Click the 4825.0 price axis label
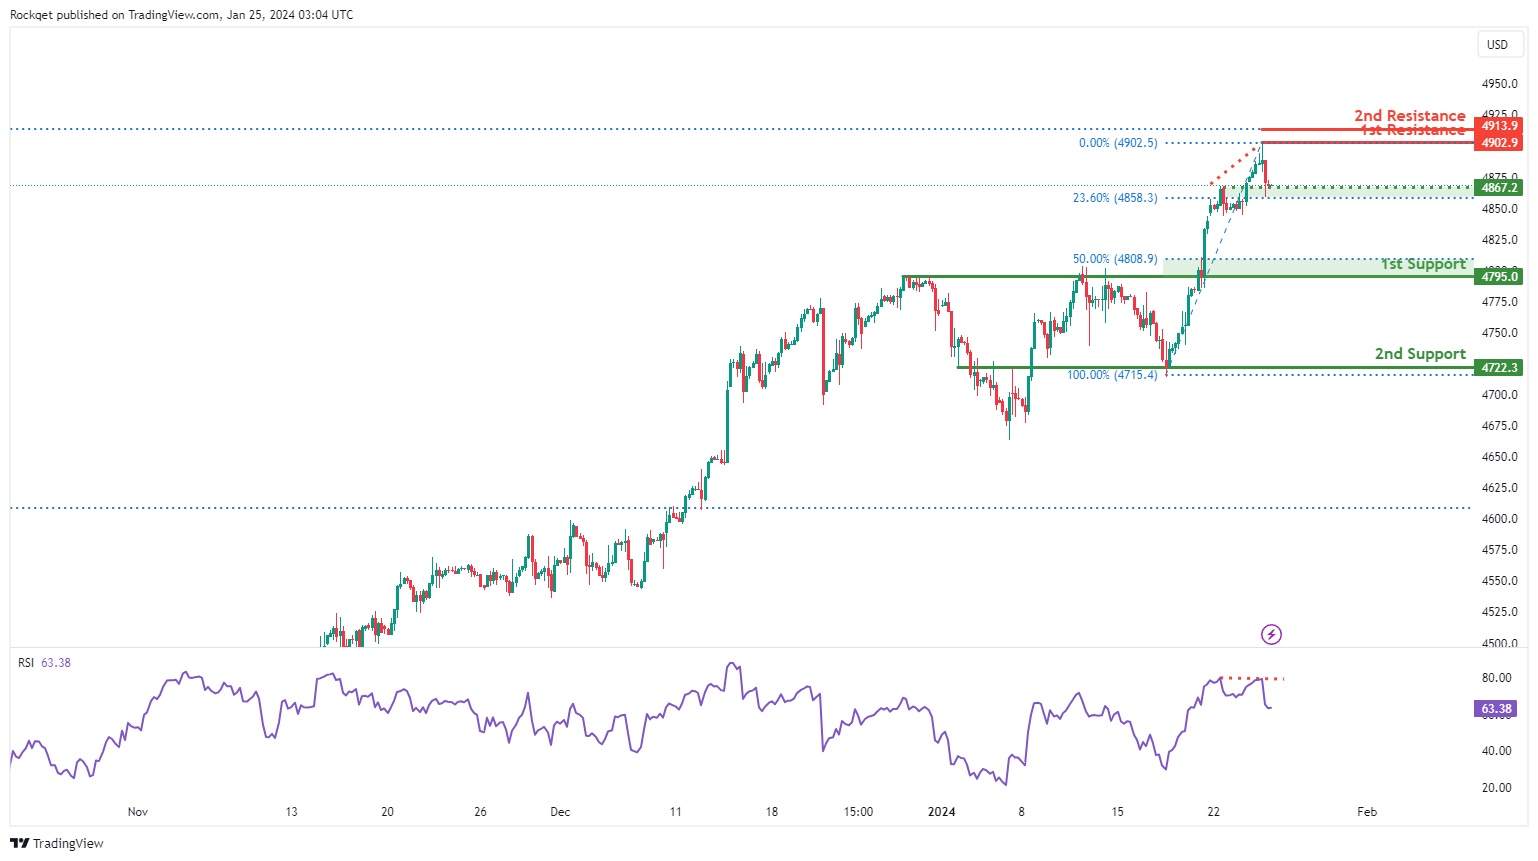This screenshot has height=861, width=1538. point(1500,240)
